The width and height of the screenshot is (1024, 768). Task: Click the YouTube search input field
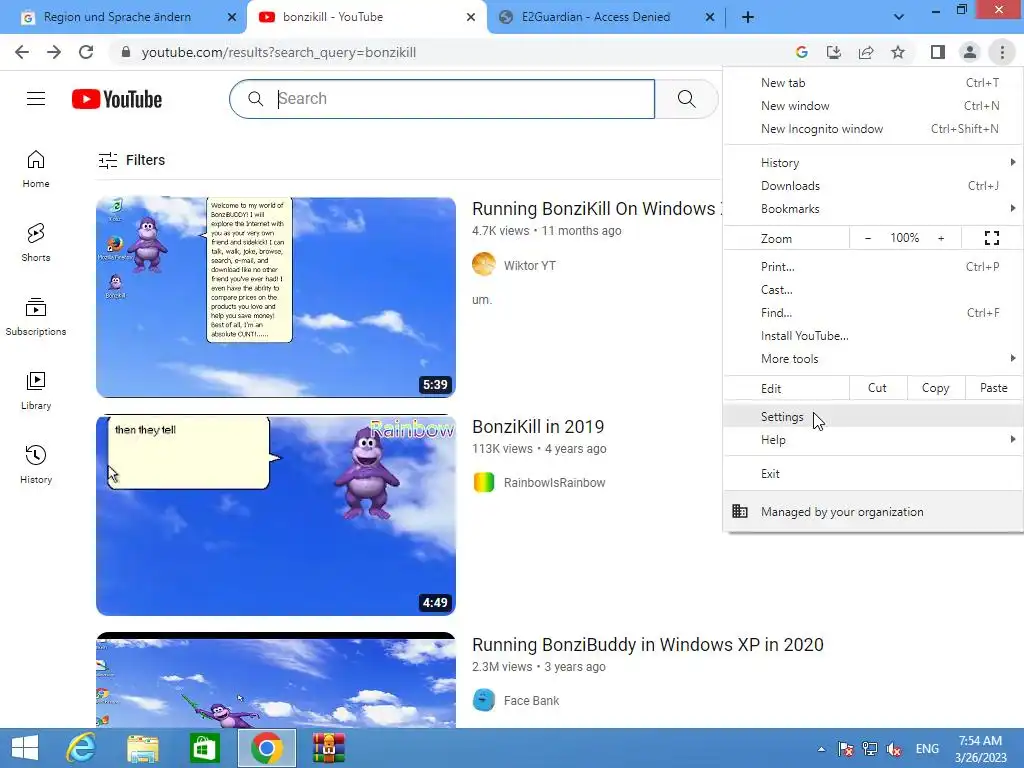[442, 99]
